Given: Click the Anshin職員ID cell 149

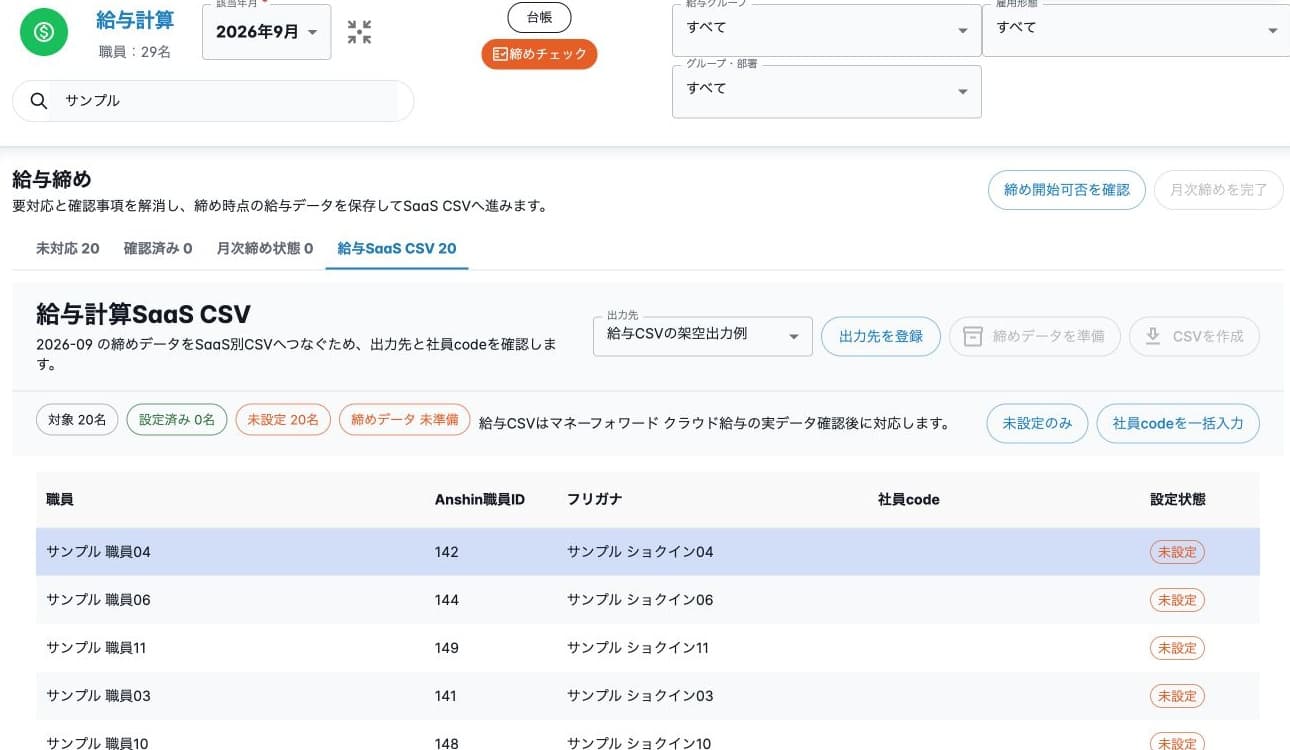Looking at the screenshot, I should pos(447,648).
